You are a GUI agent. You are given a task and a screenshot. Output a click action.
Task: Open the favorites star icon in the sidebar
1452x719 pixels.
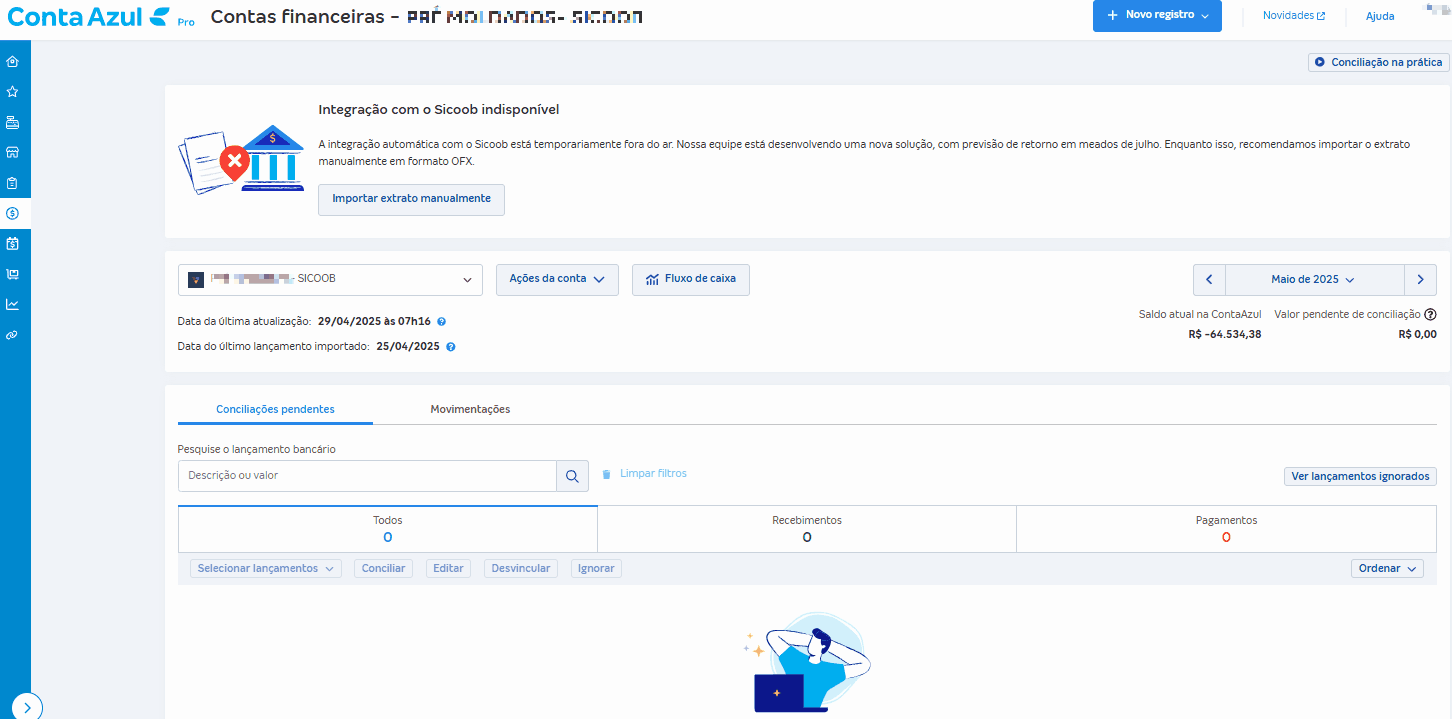pos(12,91)
